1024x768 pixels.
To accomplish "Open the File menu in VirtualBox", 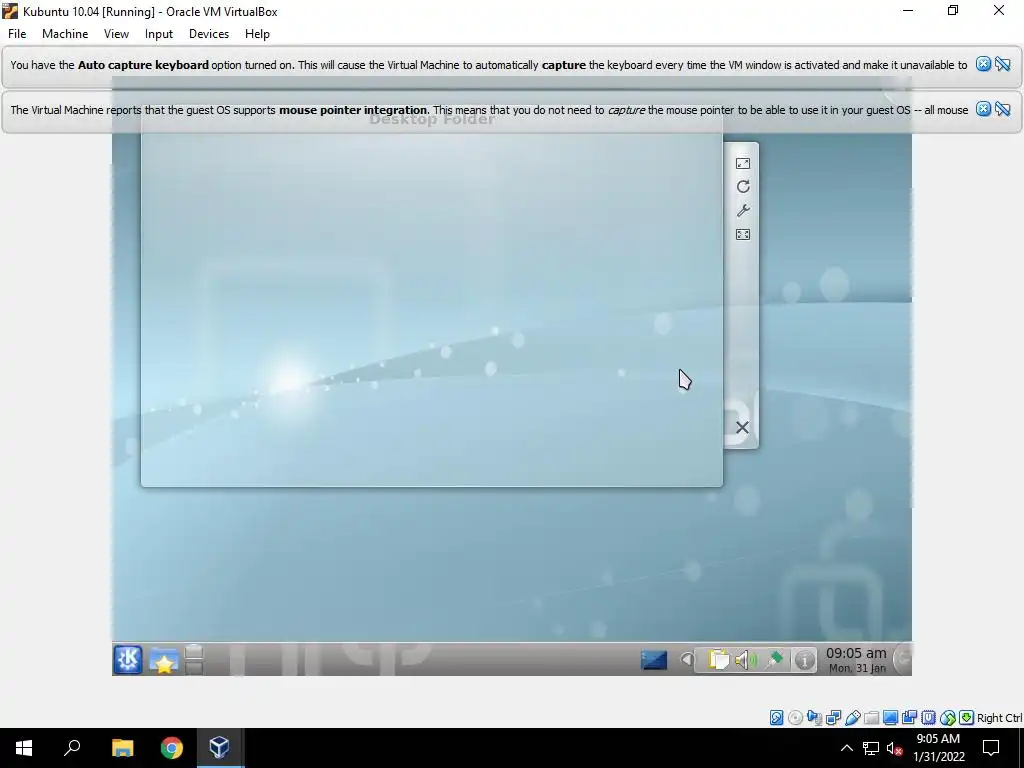I will [17, 34].
